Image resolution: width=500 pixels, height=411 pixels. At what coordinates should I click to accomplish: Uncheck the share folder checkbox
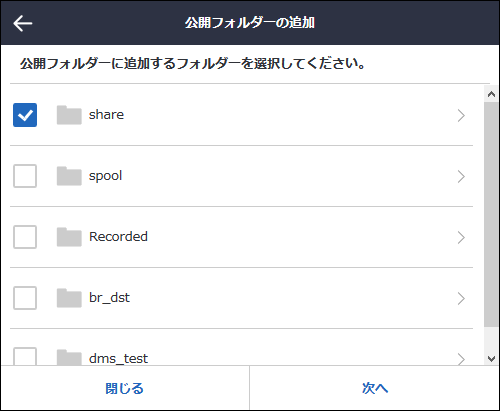coord(25,115)
